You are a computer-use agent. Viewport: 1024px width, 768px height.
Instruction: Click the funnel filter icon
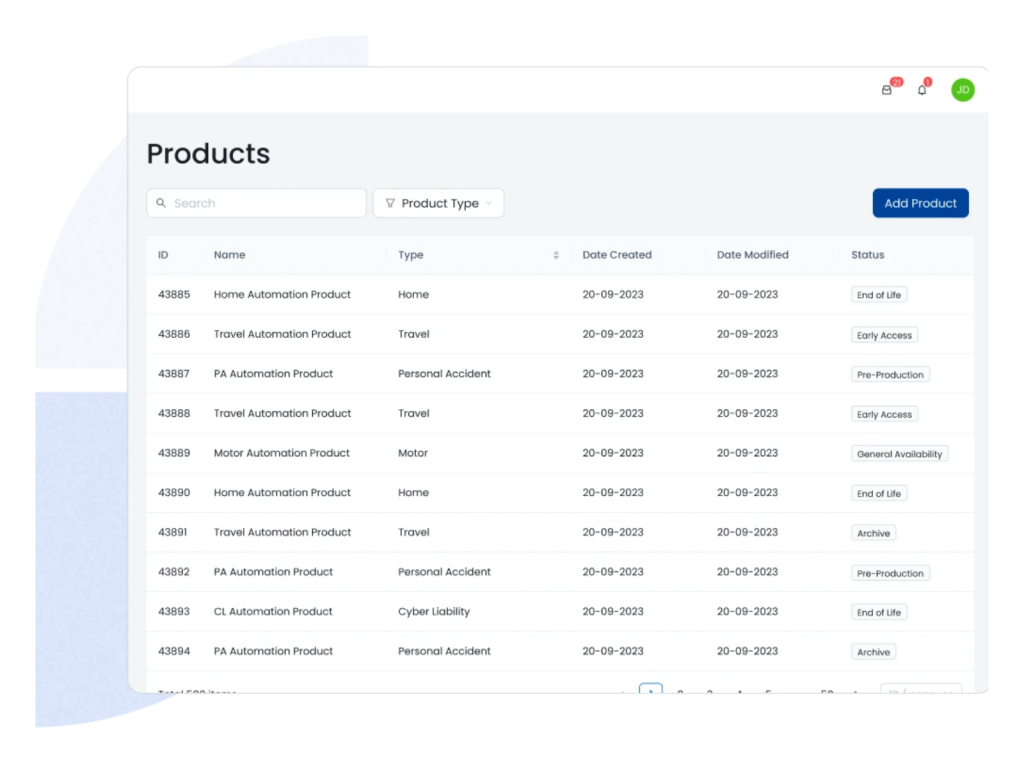[390, 203]
